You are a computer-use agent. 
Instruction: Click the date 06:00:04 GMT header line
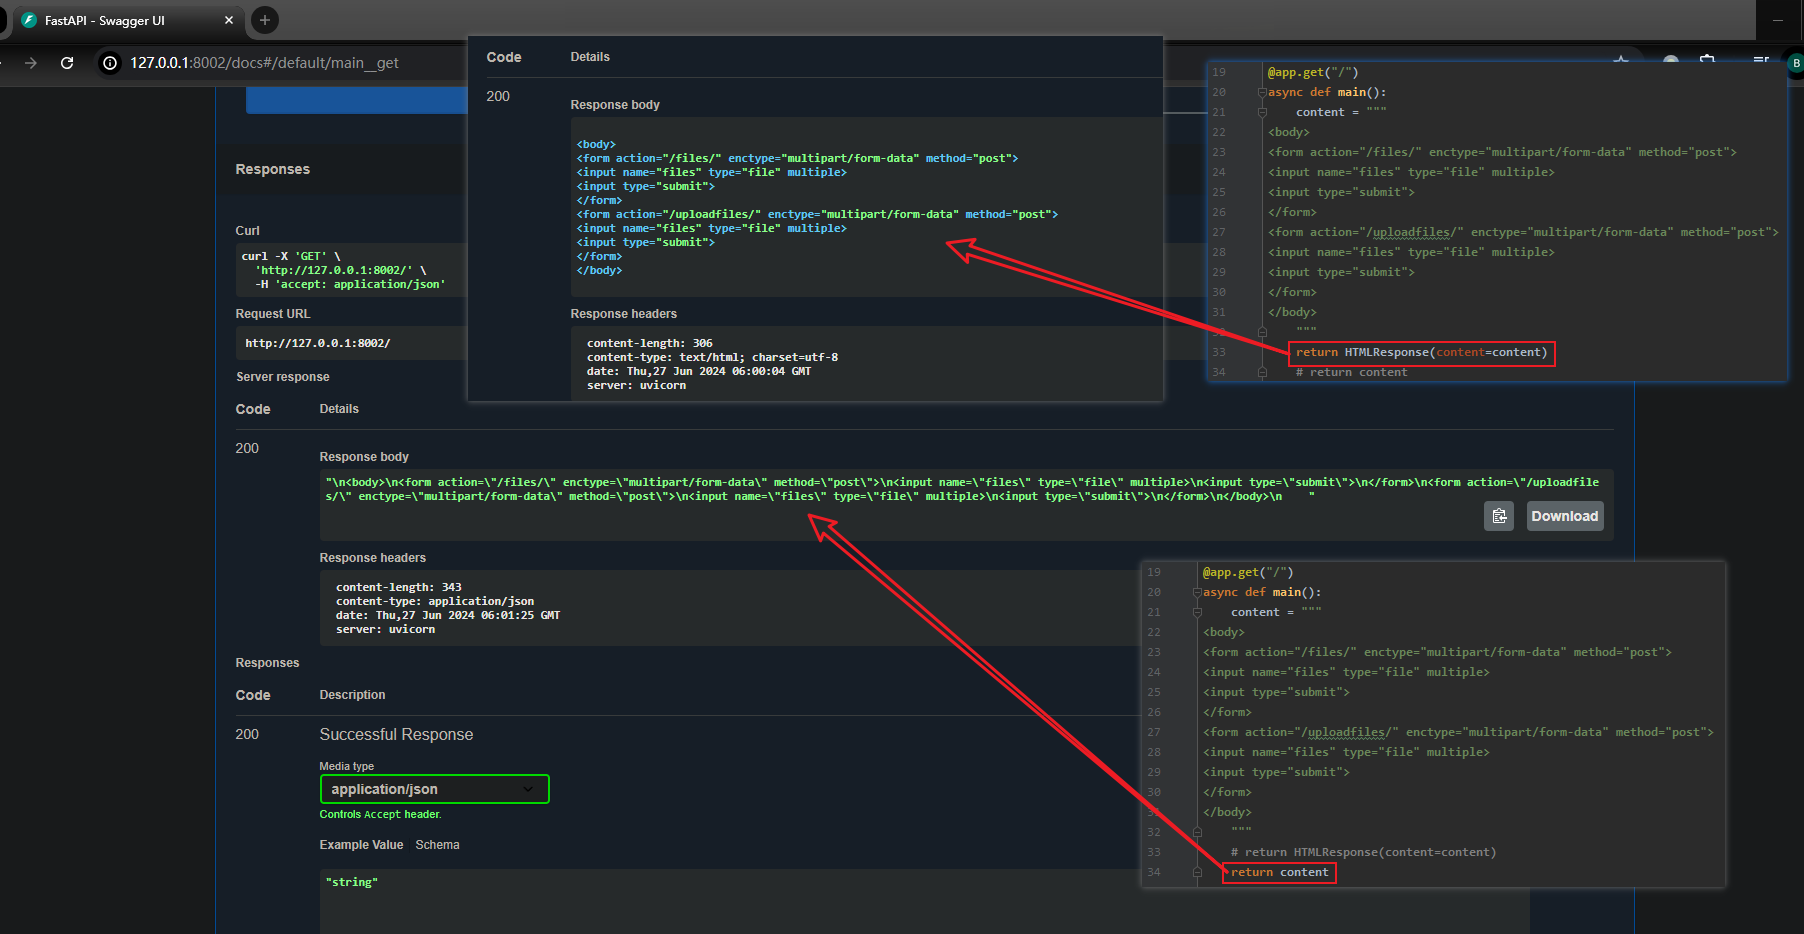coord(699,371)
